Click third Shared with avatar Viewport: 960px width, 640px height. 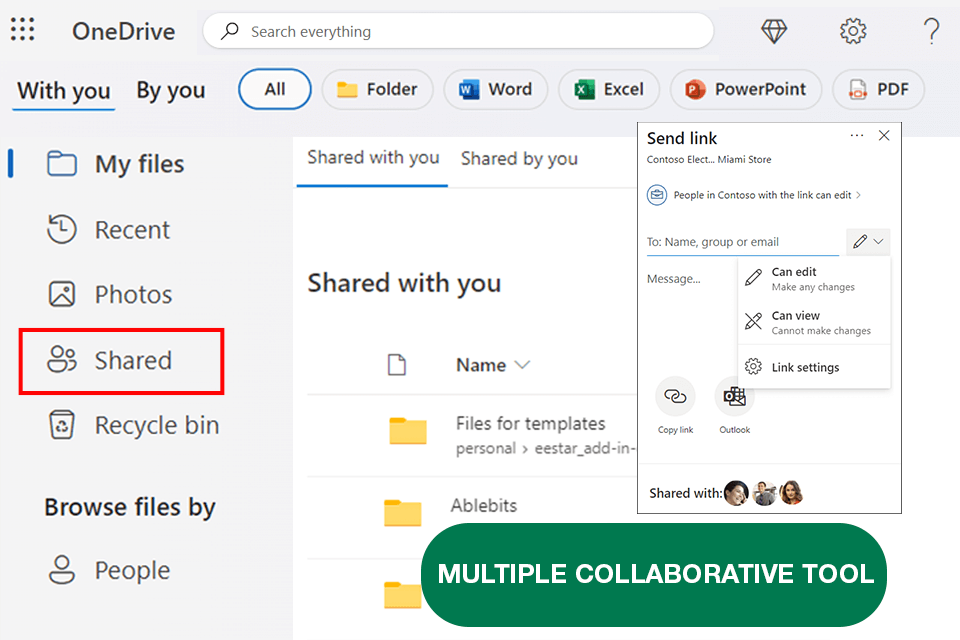click(792, 493)
